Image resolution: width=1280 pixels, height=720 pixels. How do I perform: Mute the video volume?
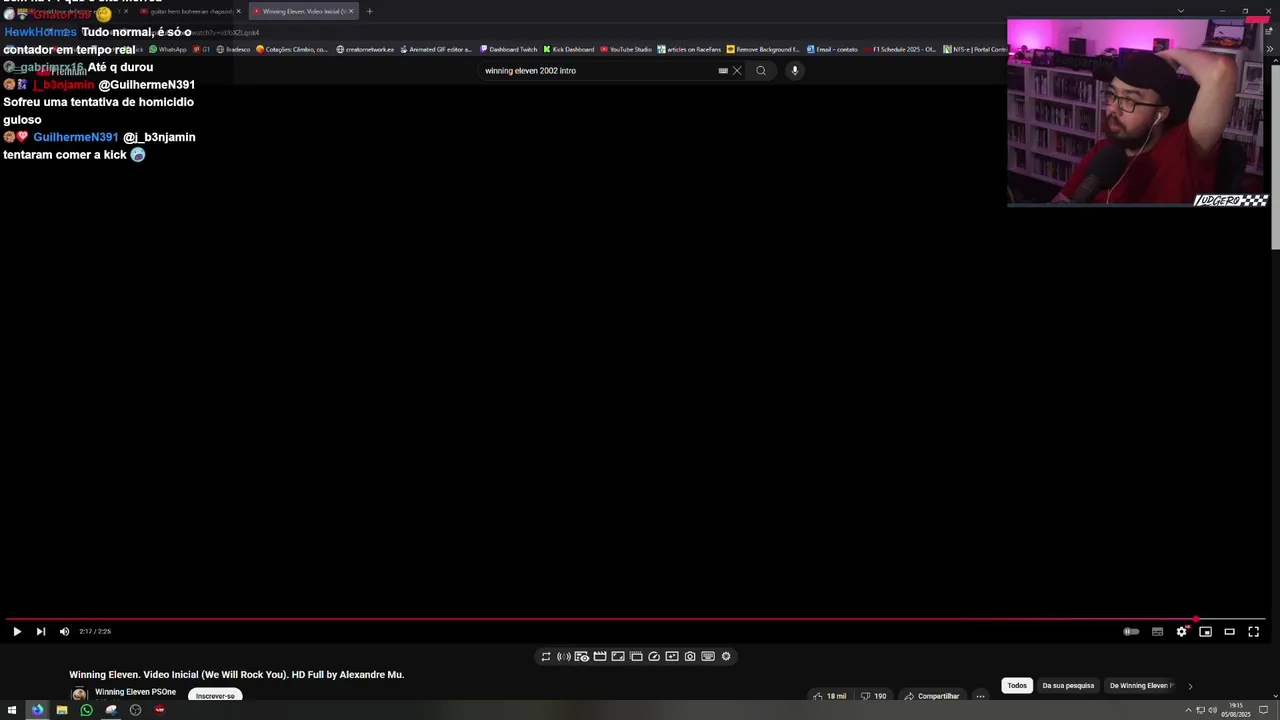pyautogui.click(x=64, y=631)
